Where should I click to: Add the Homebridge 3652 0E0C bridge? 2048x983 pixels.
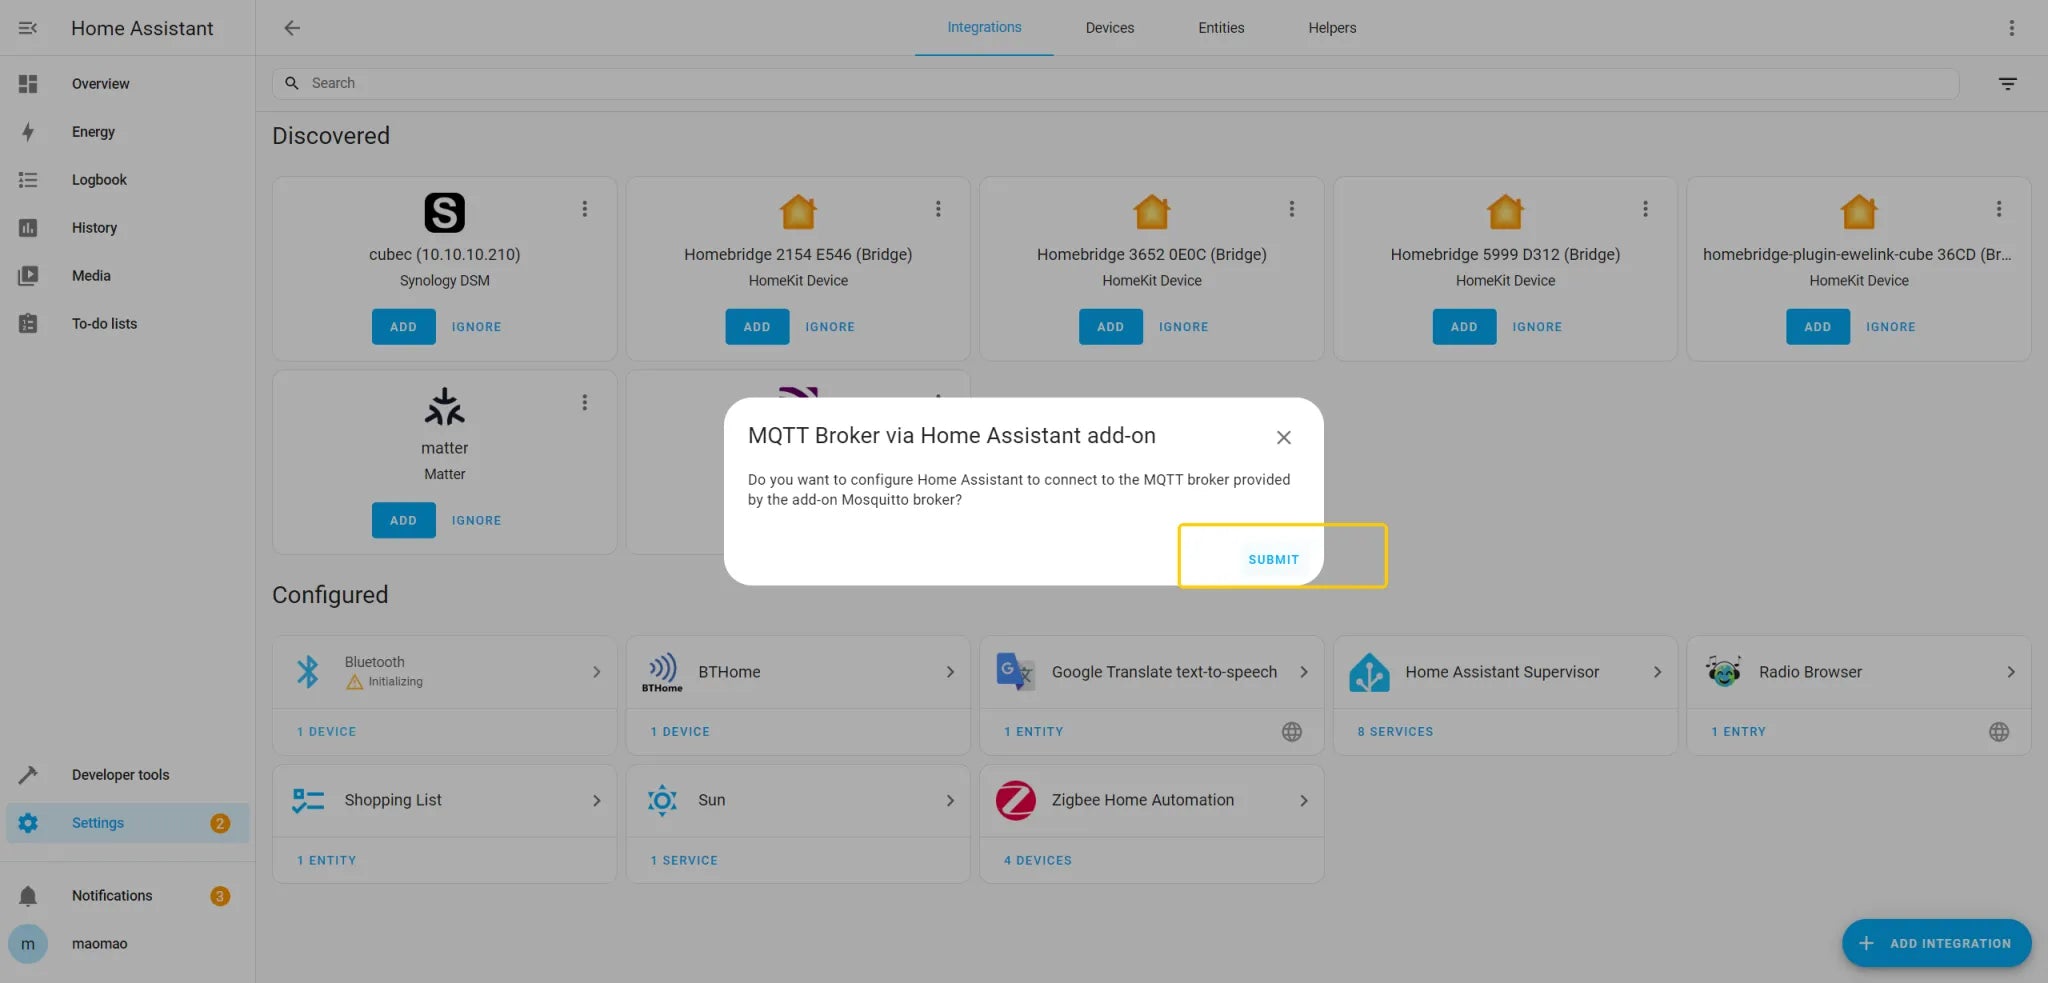tap(1110, 327)
